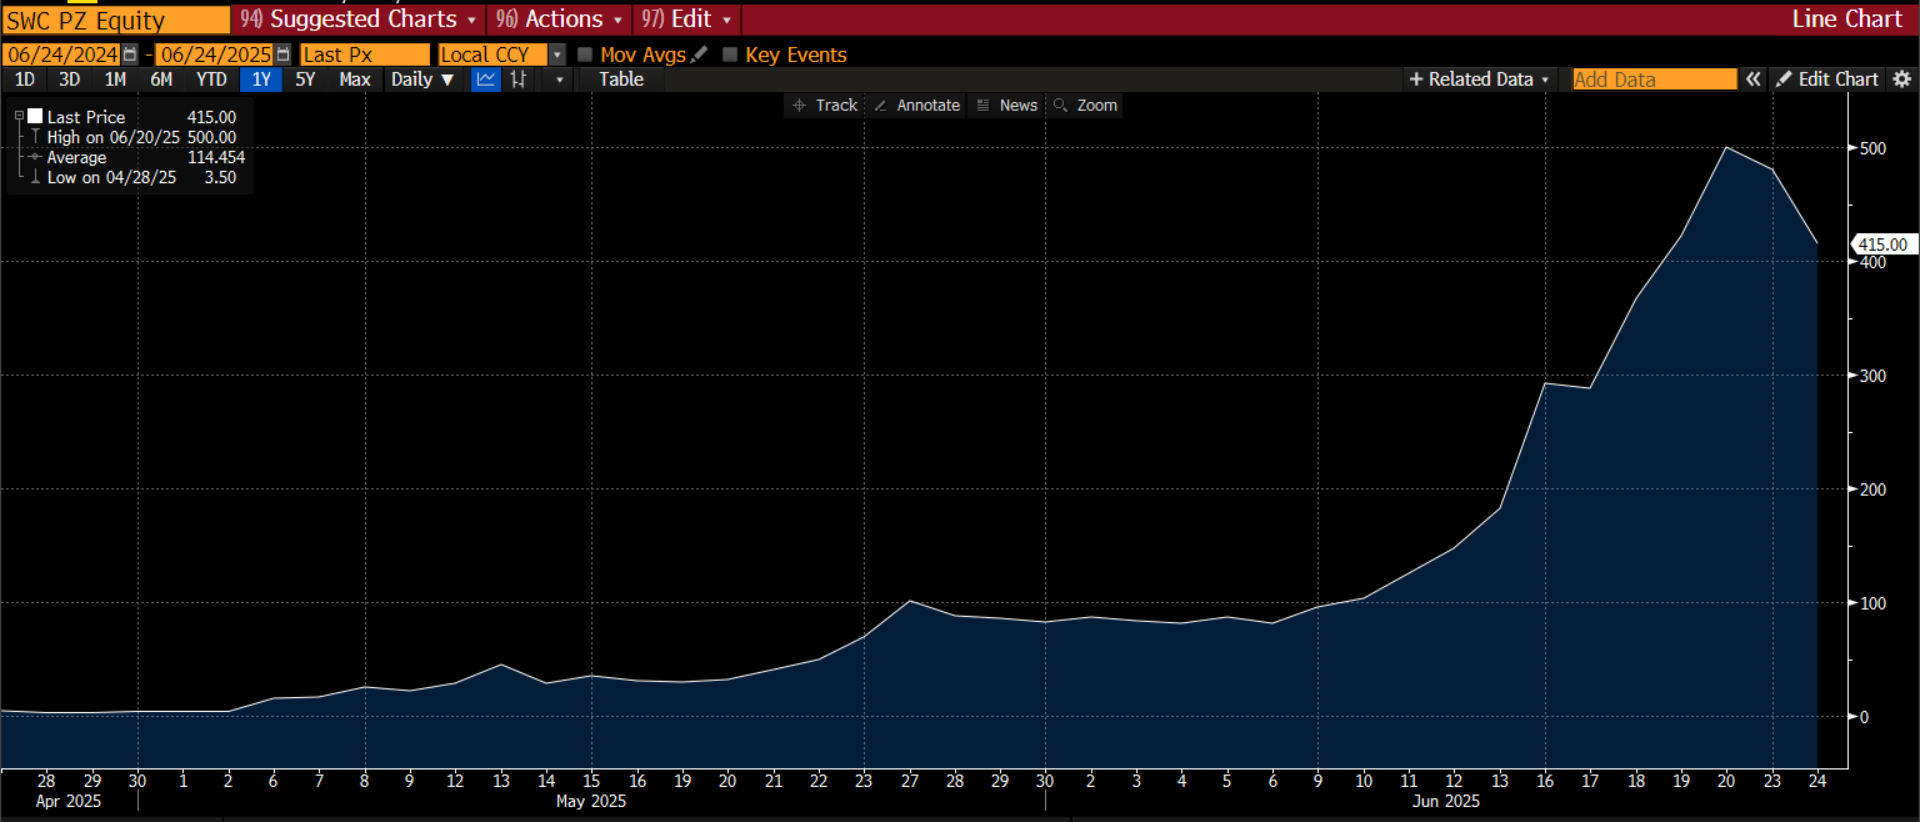Enable the Key Events checkbox
This screenshot has width=1920, height=822.
coord(730,54)
